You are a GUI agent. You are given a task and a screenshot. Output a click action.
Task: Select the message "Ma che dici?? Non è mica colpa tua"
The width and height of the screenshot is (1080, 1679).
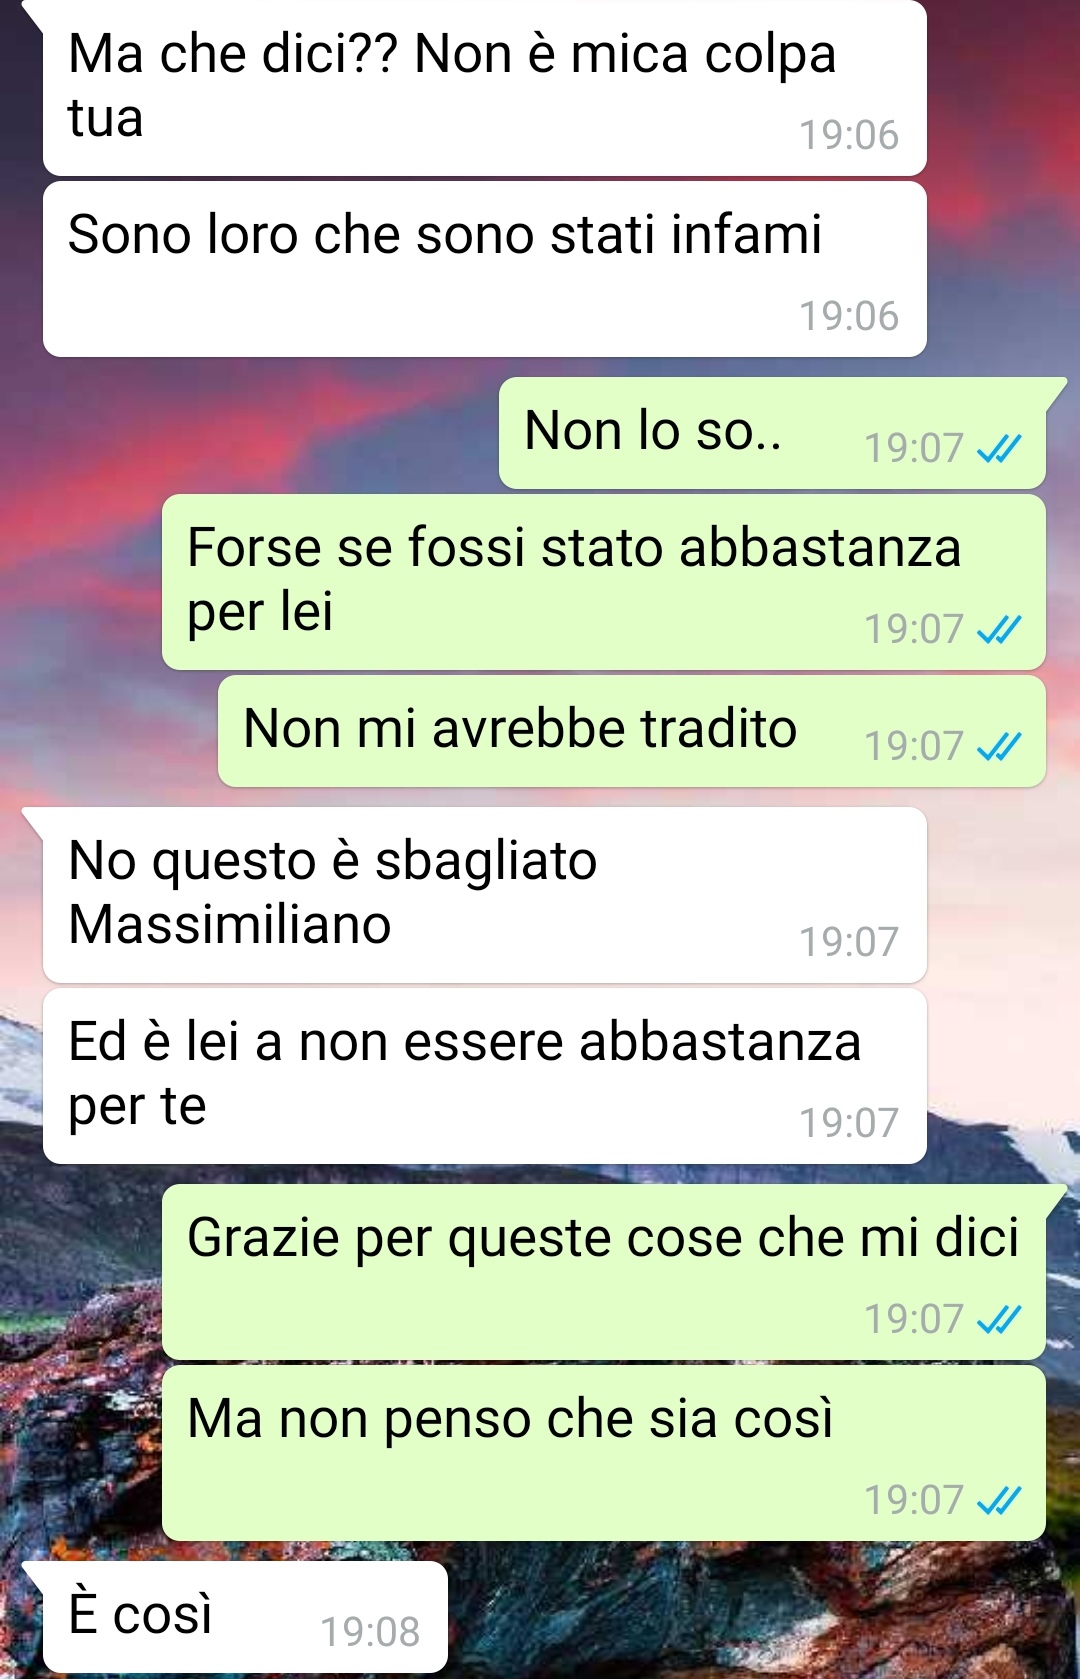coord(484,88)
